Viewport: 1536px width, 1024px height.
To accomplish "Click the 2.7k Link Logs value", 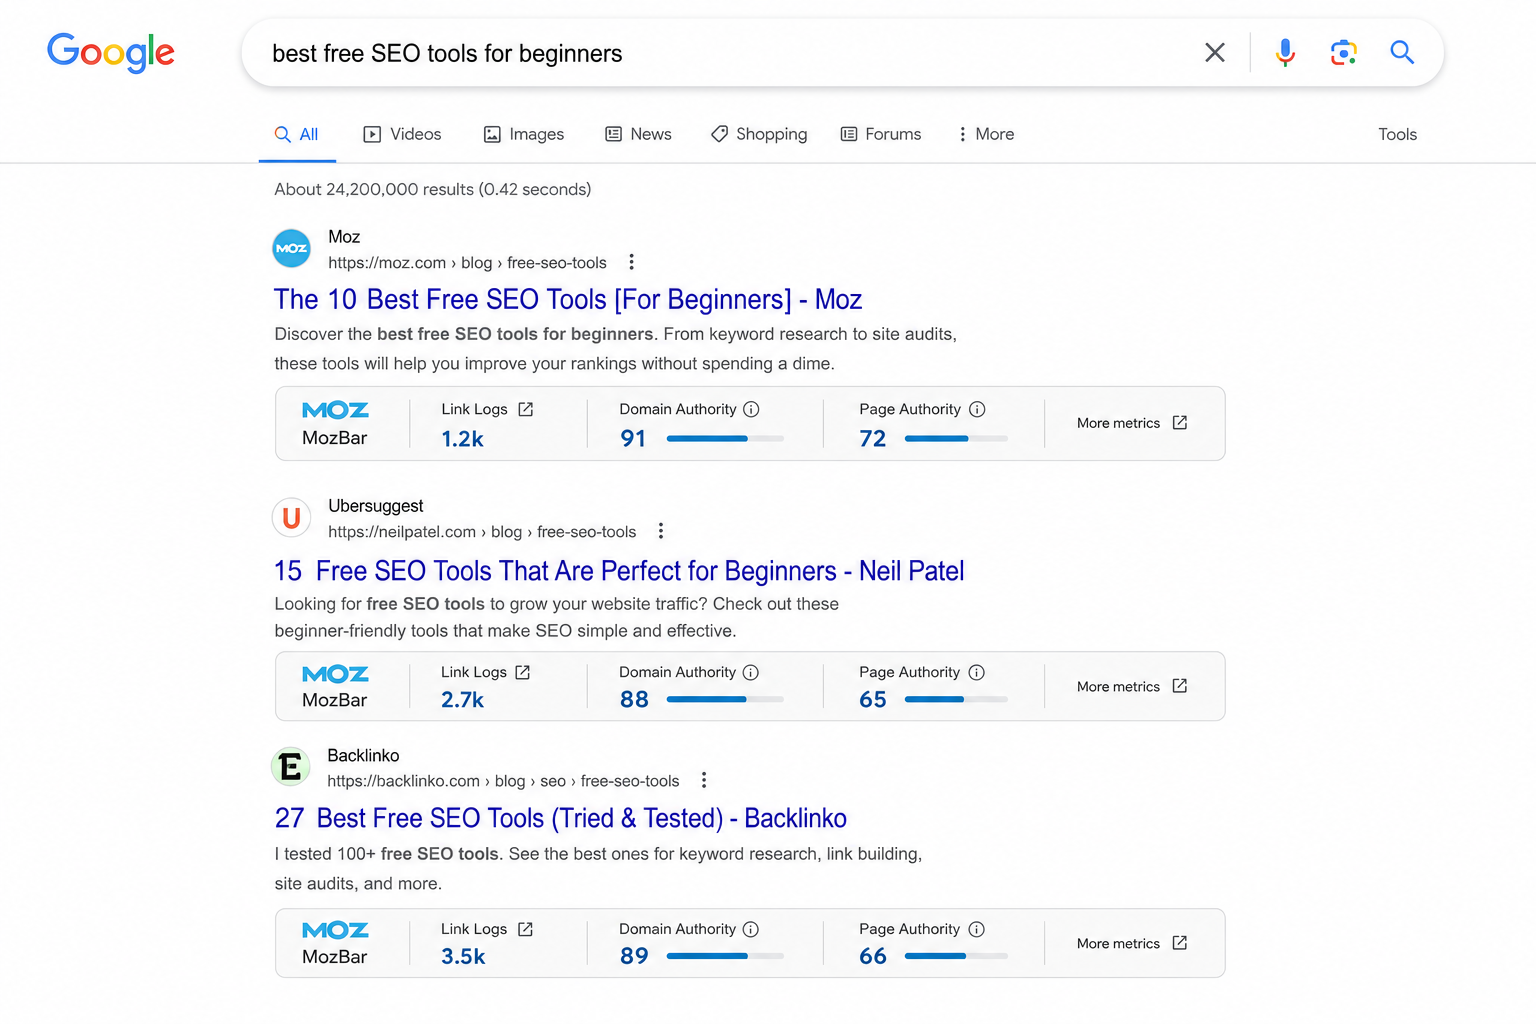I will point(462,699).
